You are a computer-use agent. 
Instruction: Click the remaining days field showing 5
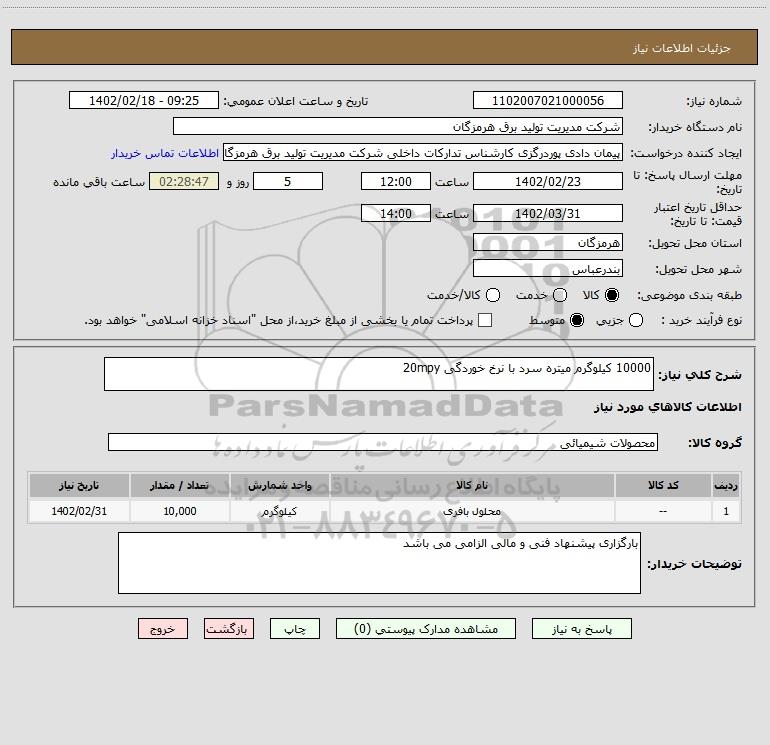coord(288,181)
